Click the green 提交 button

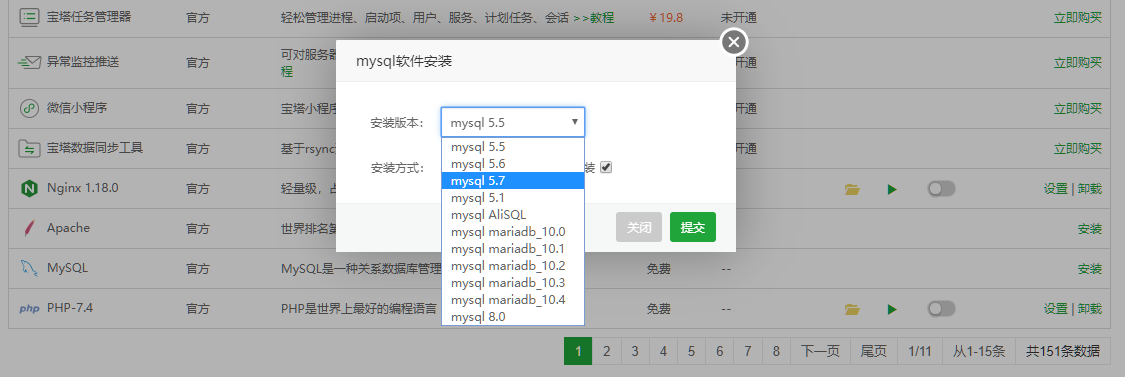coord(692,227)
